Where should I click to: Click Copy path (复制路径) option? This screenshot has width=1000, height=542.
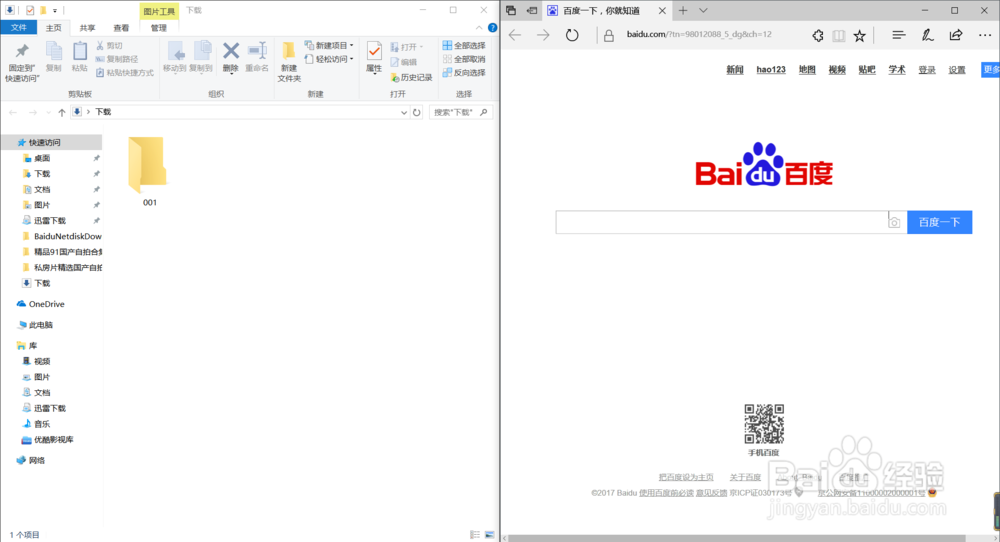pos(117,59)
